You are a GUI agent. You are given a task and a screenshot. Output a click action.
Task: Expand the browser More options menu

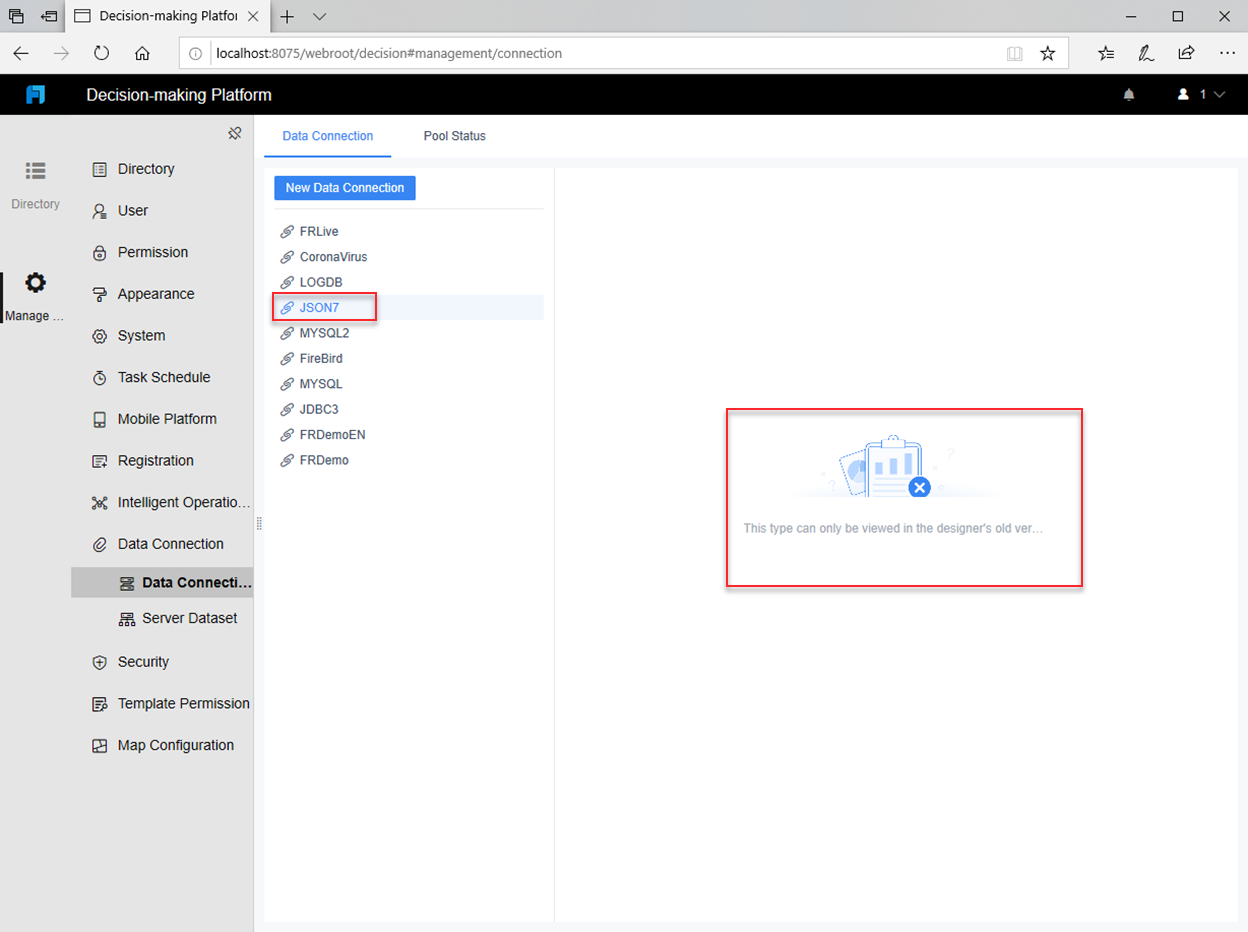click(x=1229, y=53)
